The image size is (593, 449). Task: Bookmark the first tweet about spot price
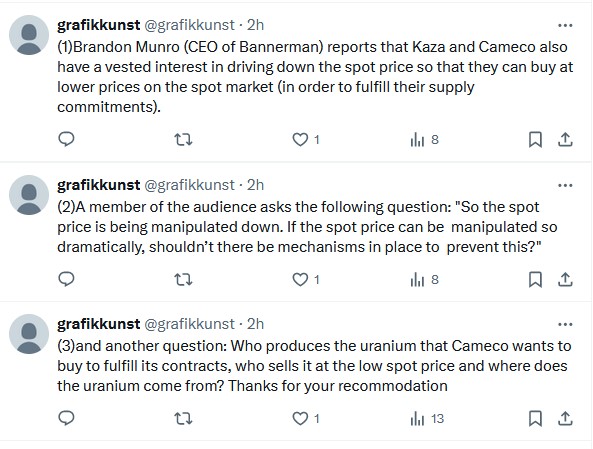[535, 140]
